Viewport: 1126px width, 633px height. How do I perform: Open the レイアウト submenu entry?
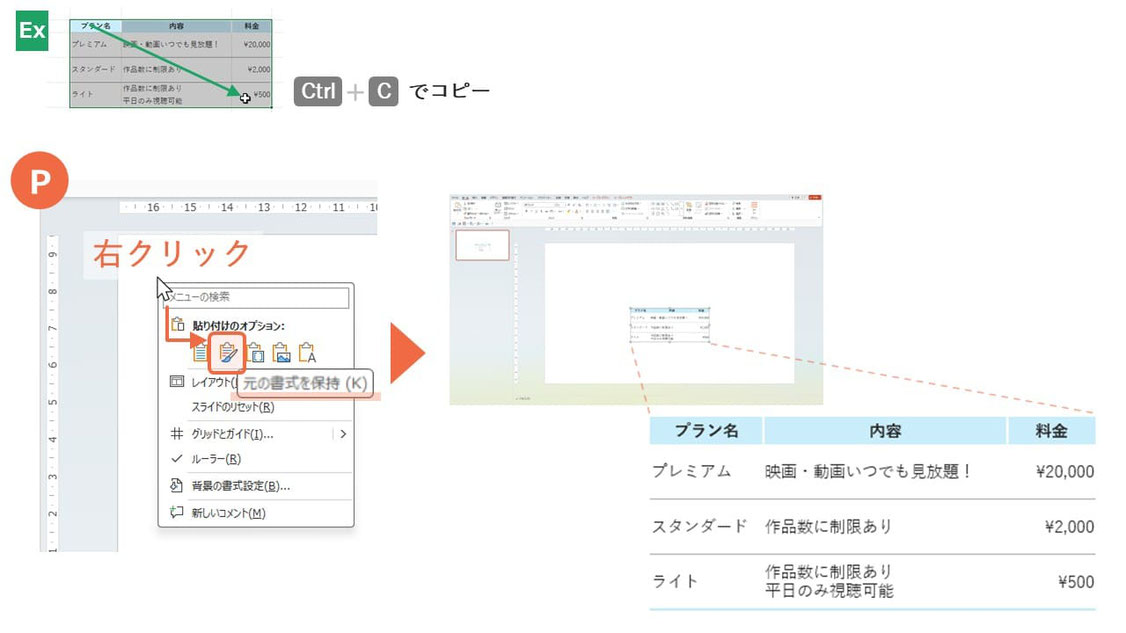(213, 382)
